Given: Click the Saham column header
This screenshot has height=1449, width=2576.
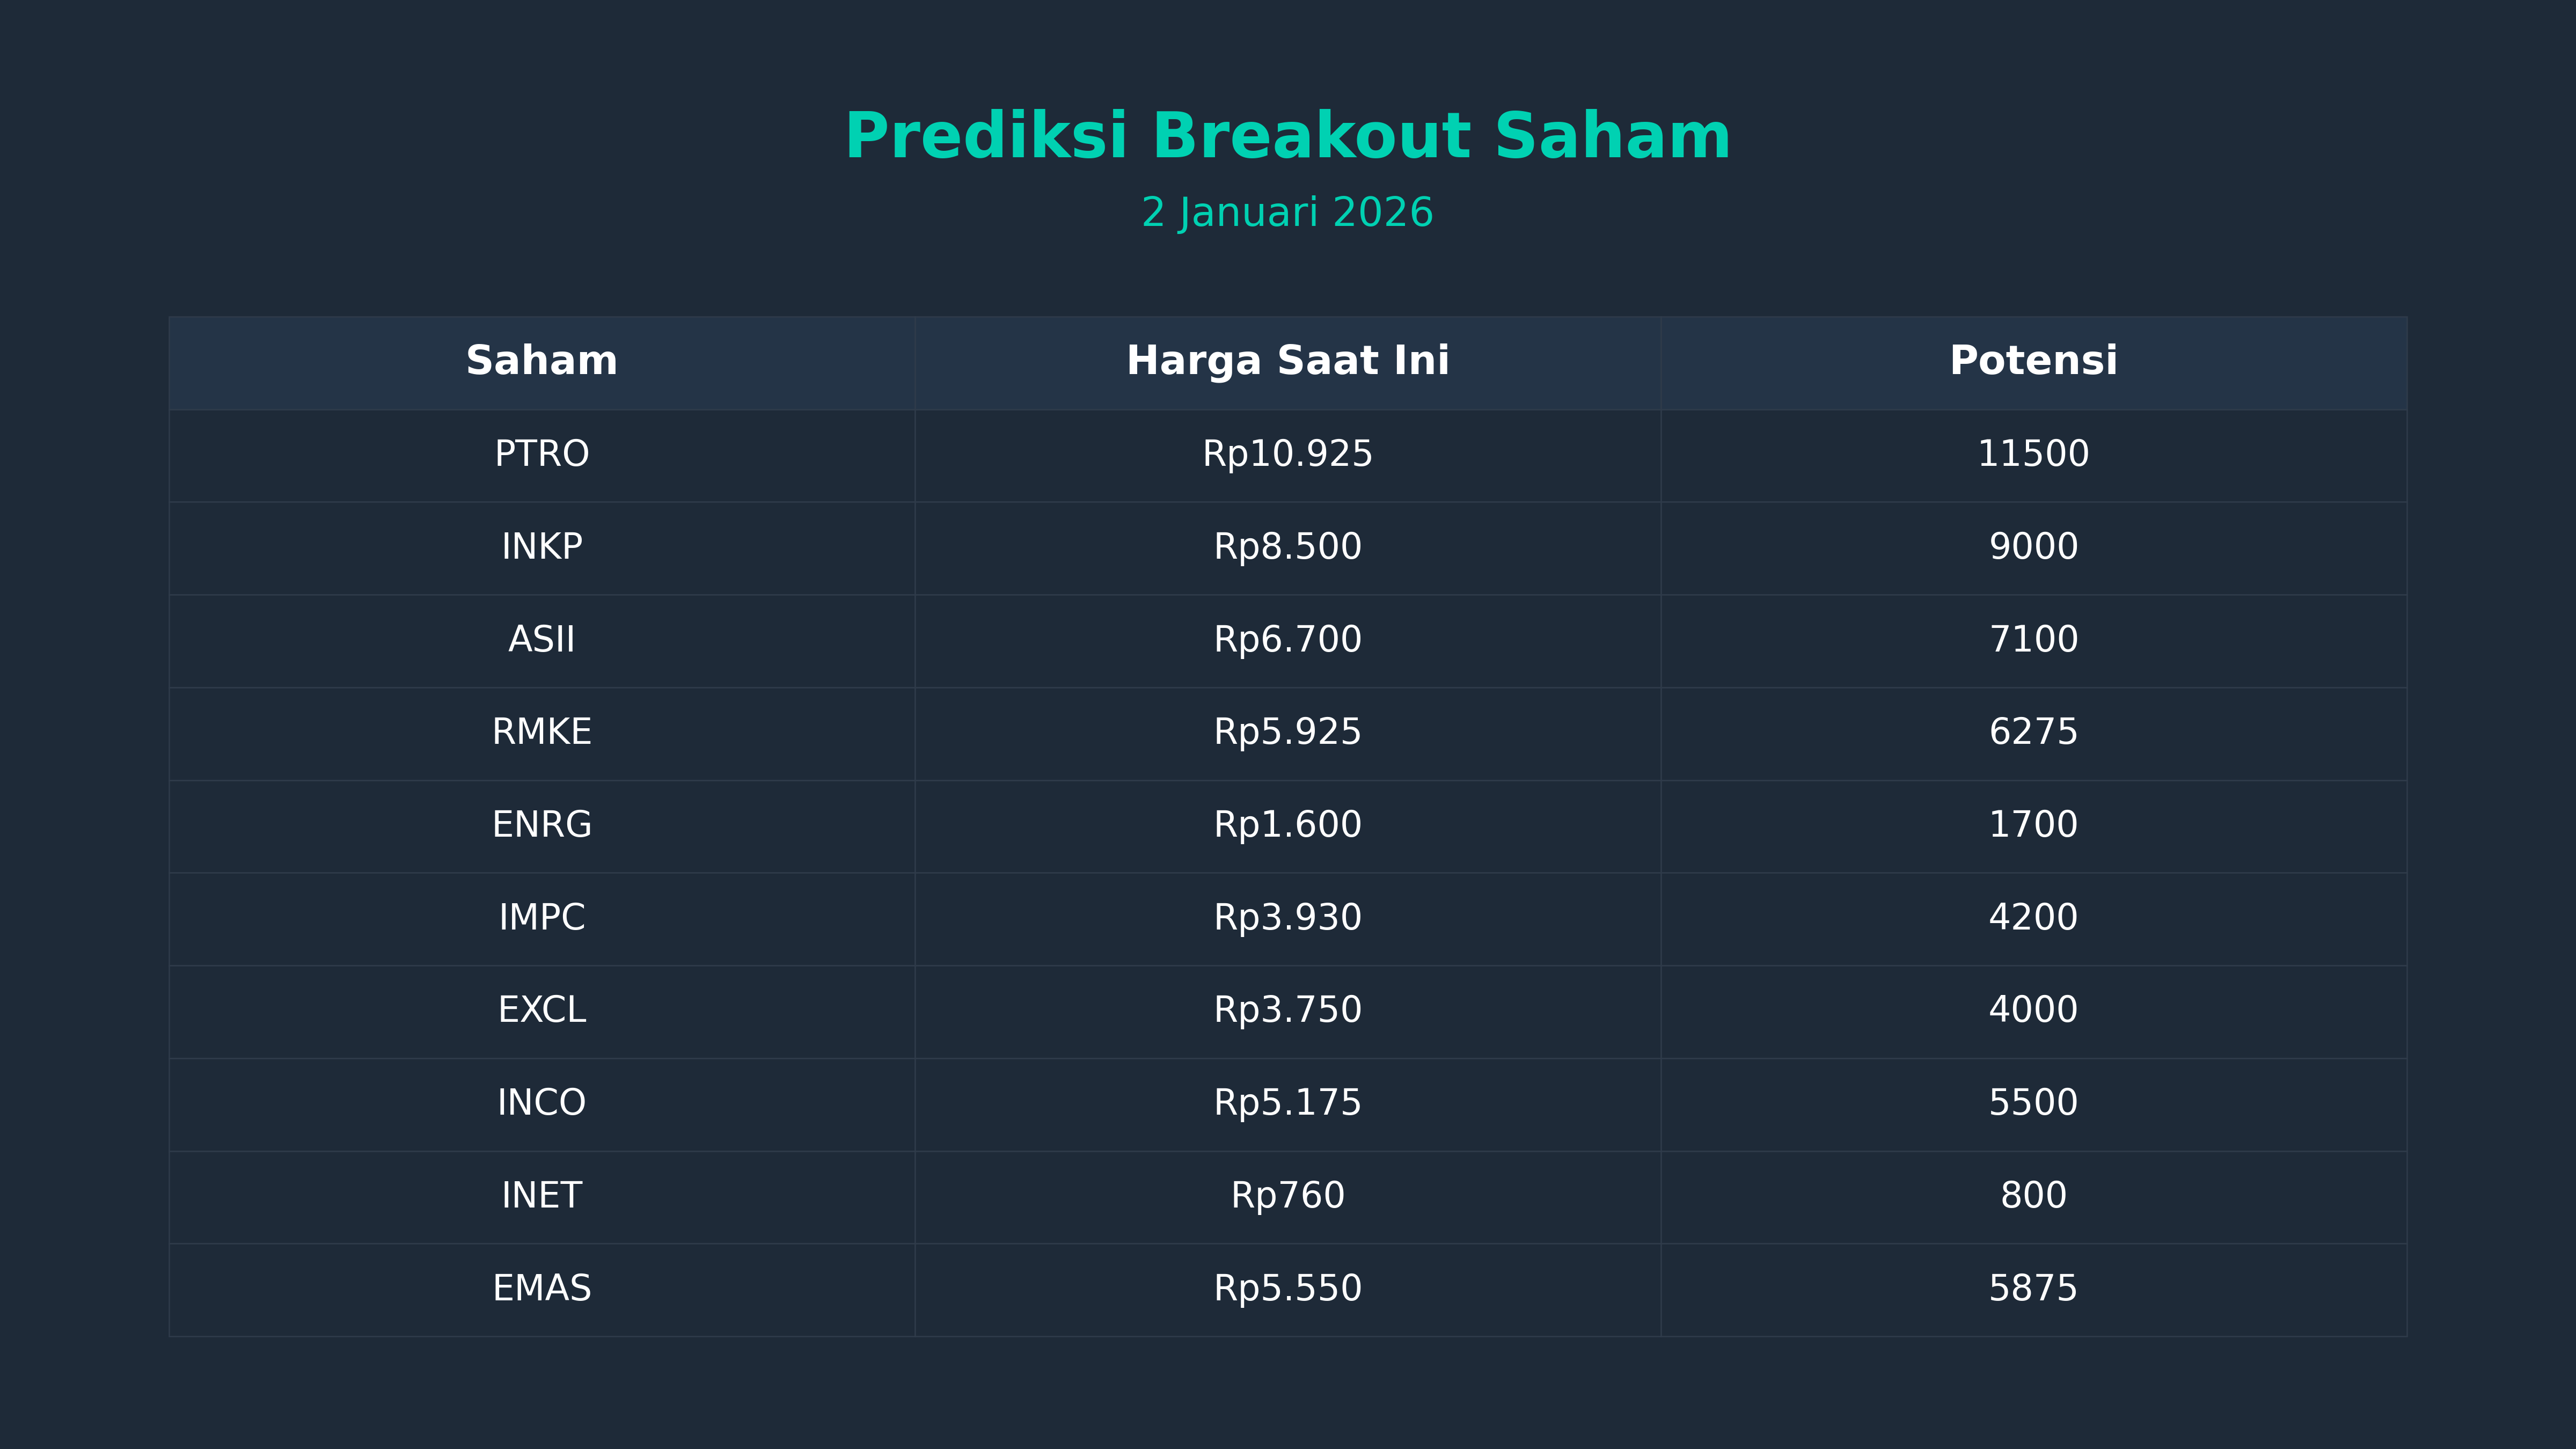Looking at the screenshot, I should (x=541, y=361).
